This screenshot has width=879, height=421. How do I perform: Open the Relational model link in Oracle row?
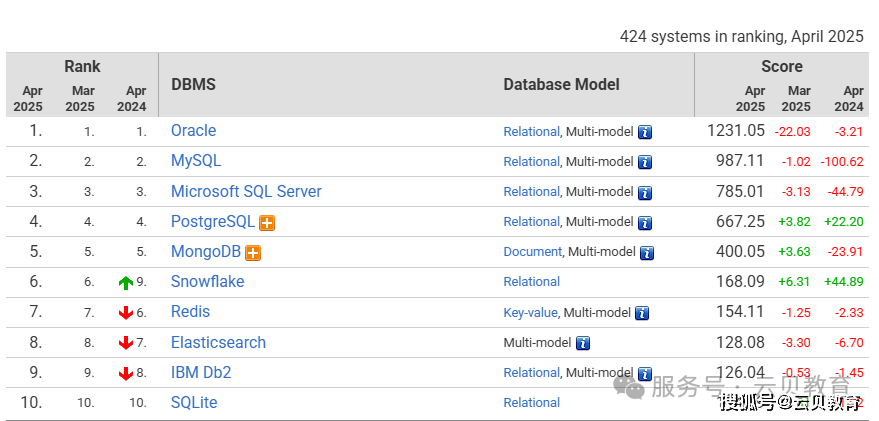pos(531,132)
